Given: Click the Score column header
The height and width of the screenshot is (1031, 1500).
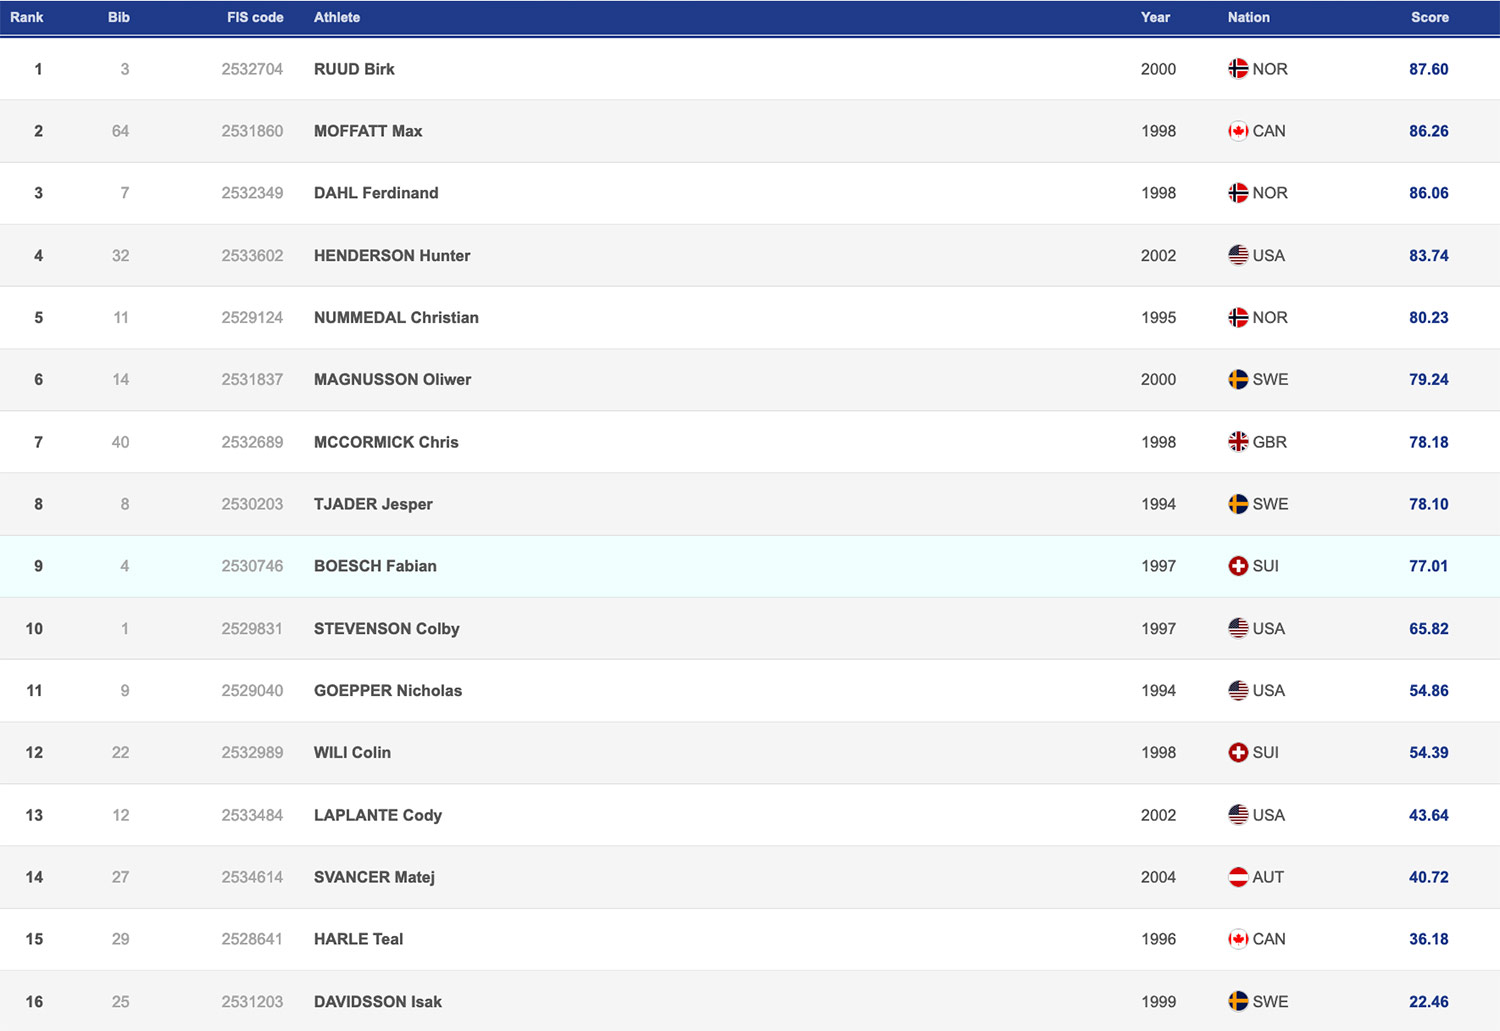Looking at the screenshot, I should coord(1429,17).
